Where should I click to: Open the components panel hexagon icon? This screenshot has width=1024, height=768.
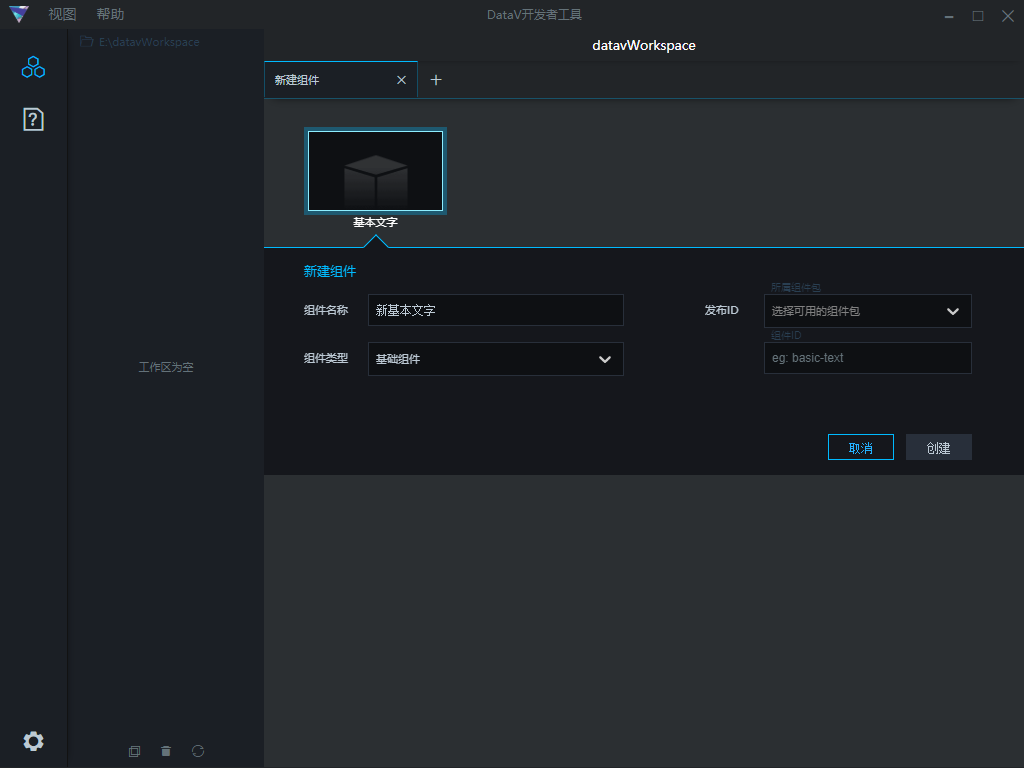tap(33, 67)
